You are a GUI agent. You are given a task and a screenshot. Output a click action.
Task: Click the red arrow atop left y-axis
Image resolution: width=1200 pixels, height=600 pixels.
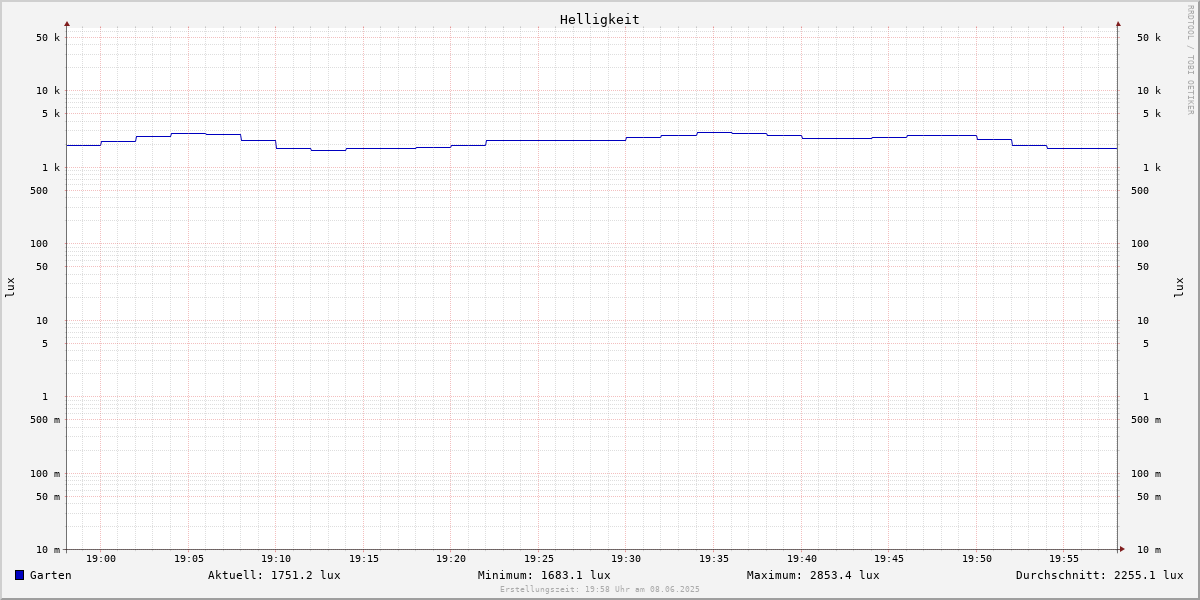click(67, 23)
